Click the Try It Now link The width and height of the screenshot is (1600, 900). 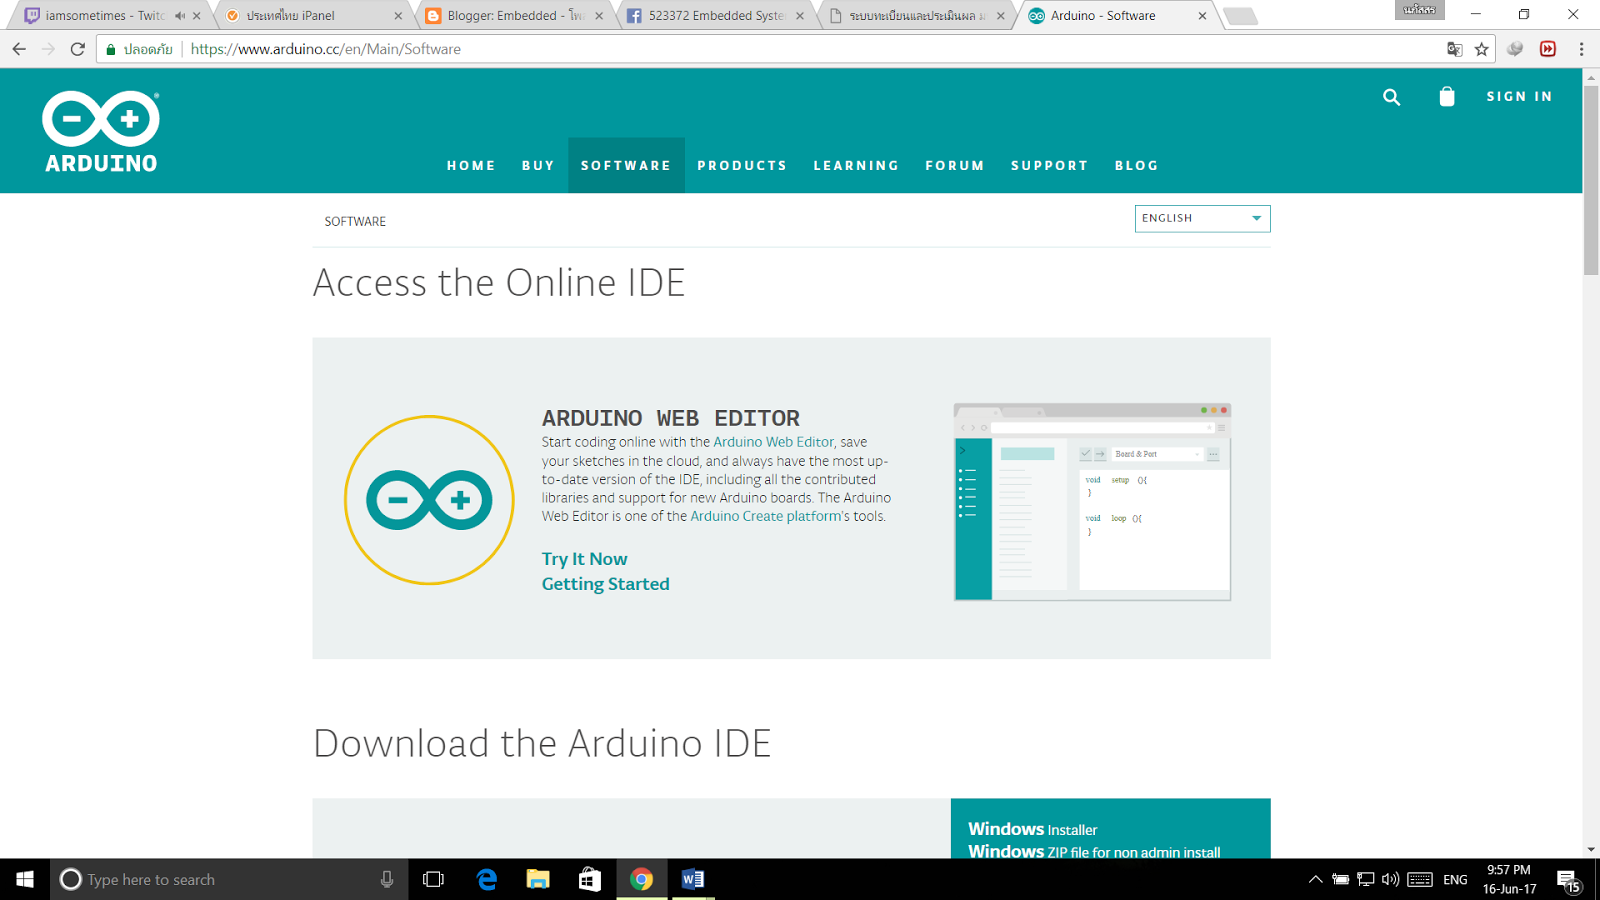[x=585, y=559]
